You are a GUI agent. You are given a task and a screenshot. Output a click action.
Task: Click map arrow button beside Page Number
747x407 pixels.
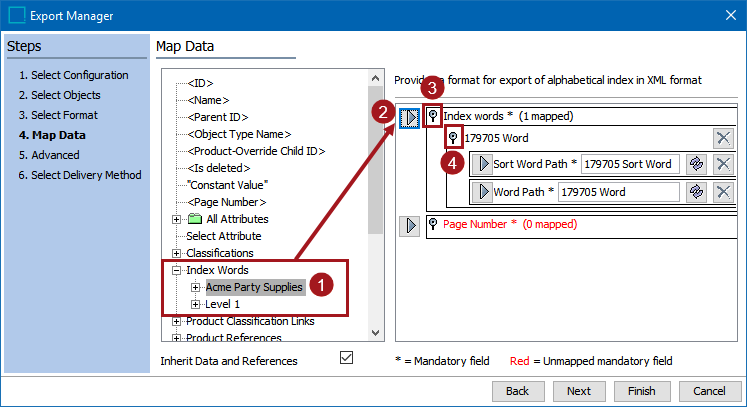(410, 225)
